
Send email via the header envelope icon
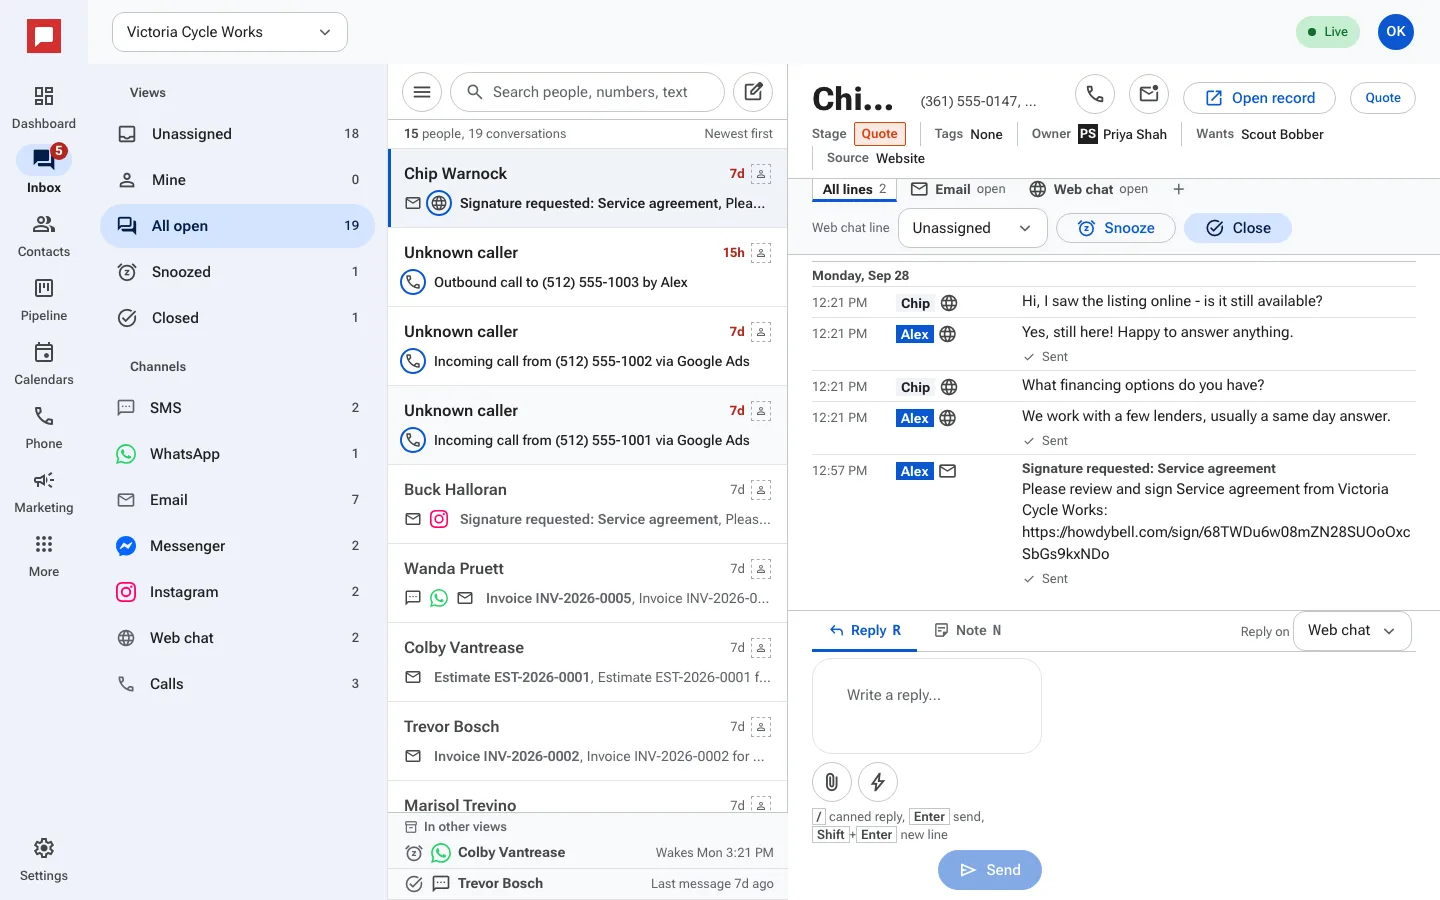1149,94
